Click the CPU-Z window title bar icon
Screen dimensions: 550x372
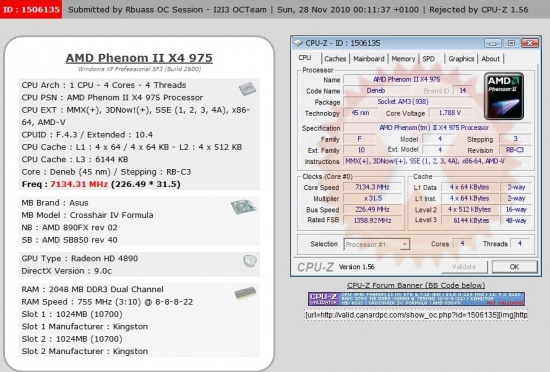point(298,43)
